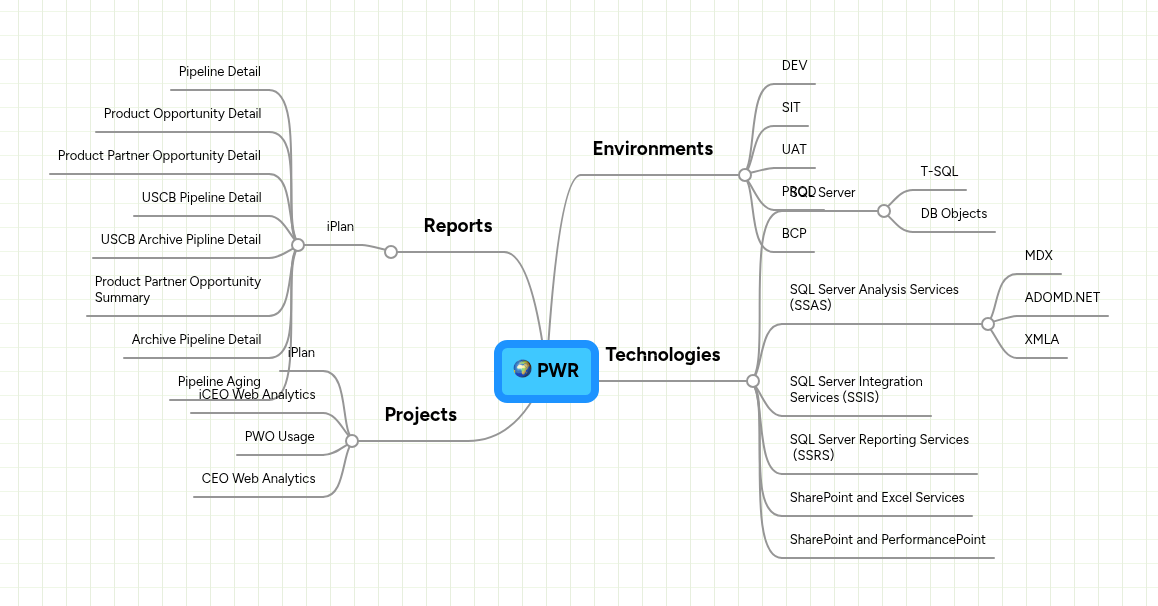Collapse the Projects branch circle

(352, 441)
